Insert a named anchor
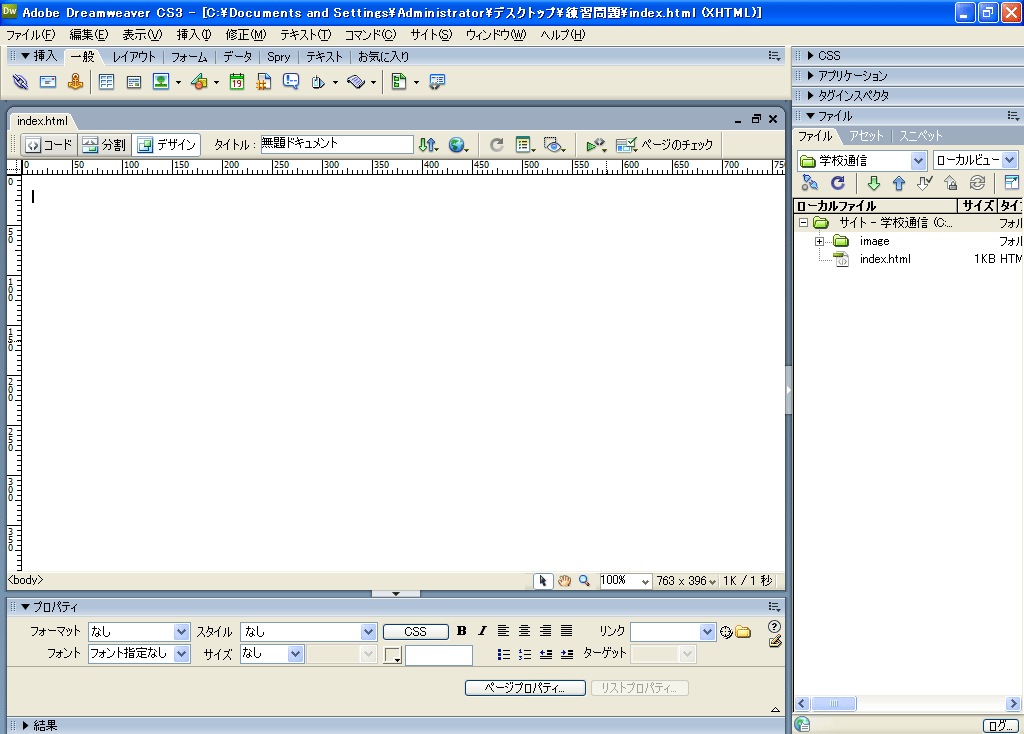 pos(75,82)
